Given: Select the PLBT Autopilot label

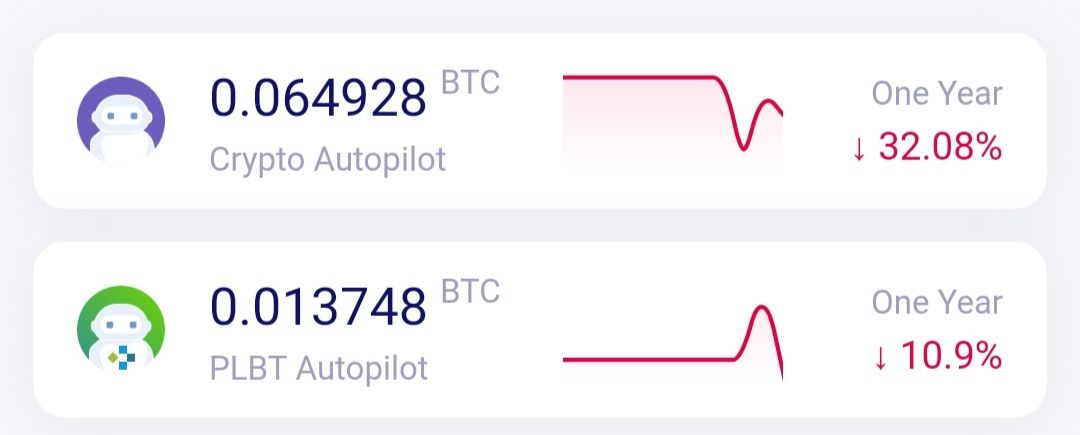Looking at the screenshot, I should (x=319, y=368).
